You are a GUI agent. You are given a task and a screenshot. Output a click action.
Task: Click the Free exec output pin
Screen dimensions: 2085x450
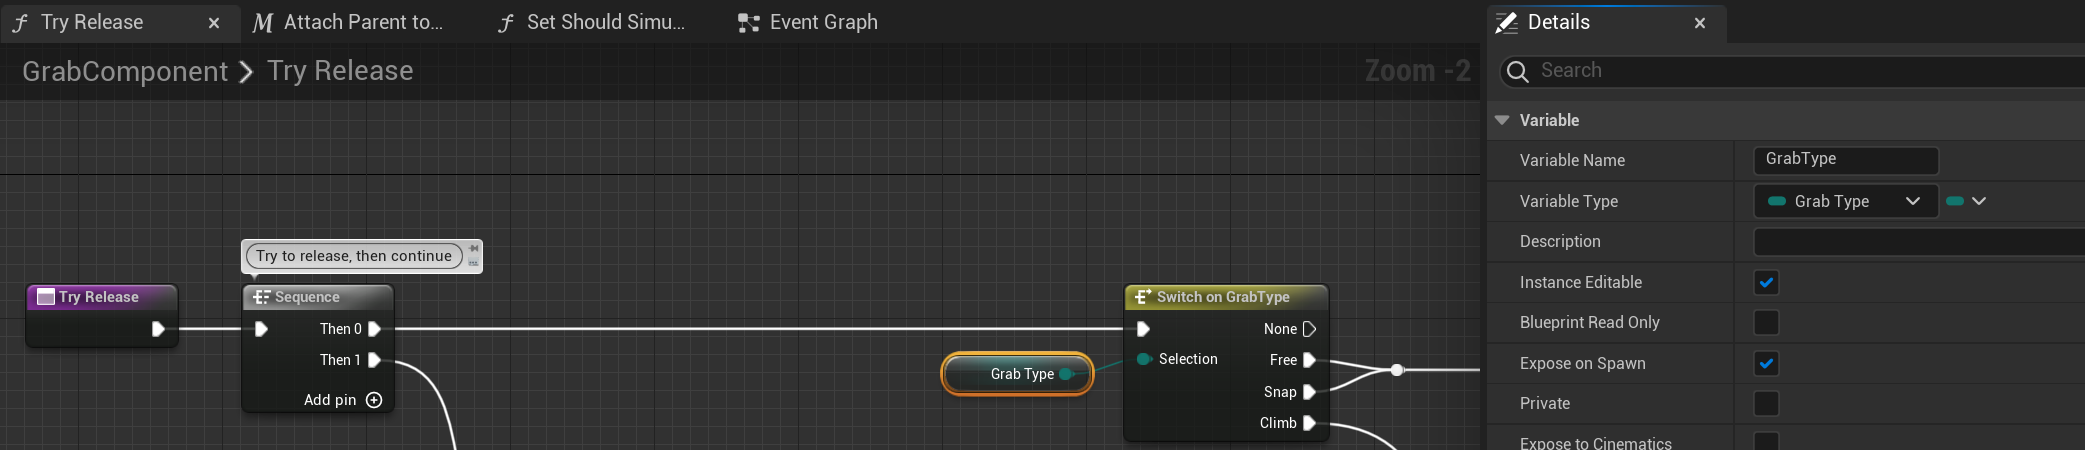1309,360
